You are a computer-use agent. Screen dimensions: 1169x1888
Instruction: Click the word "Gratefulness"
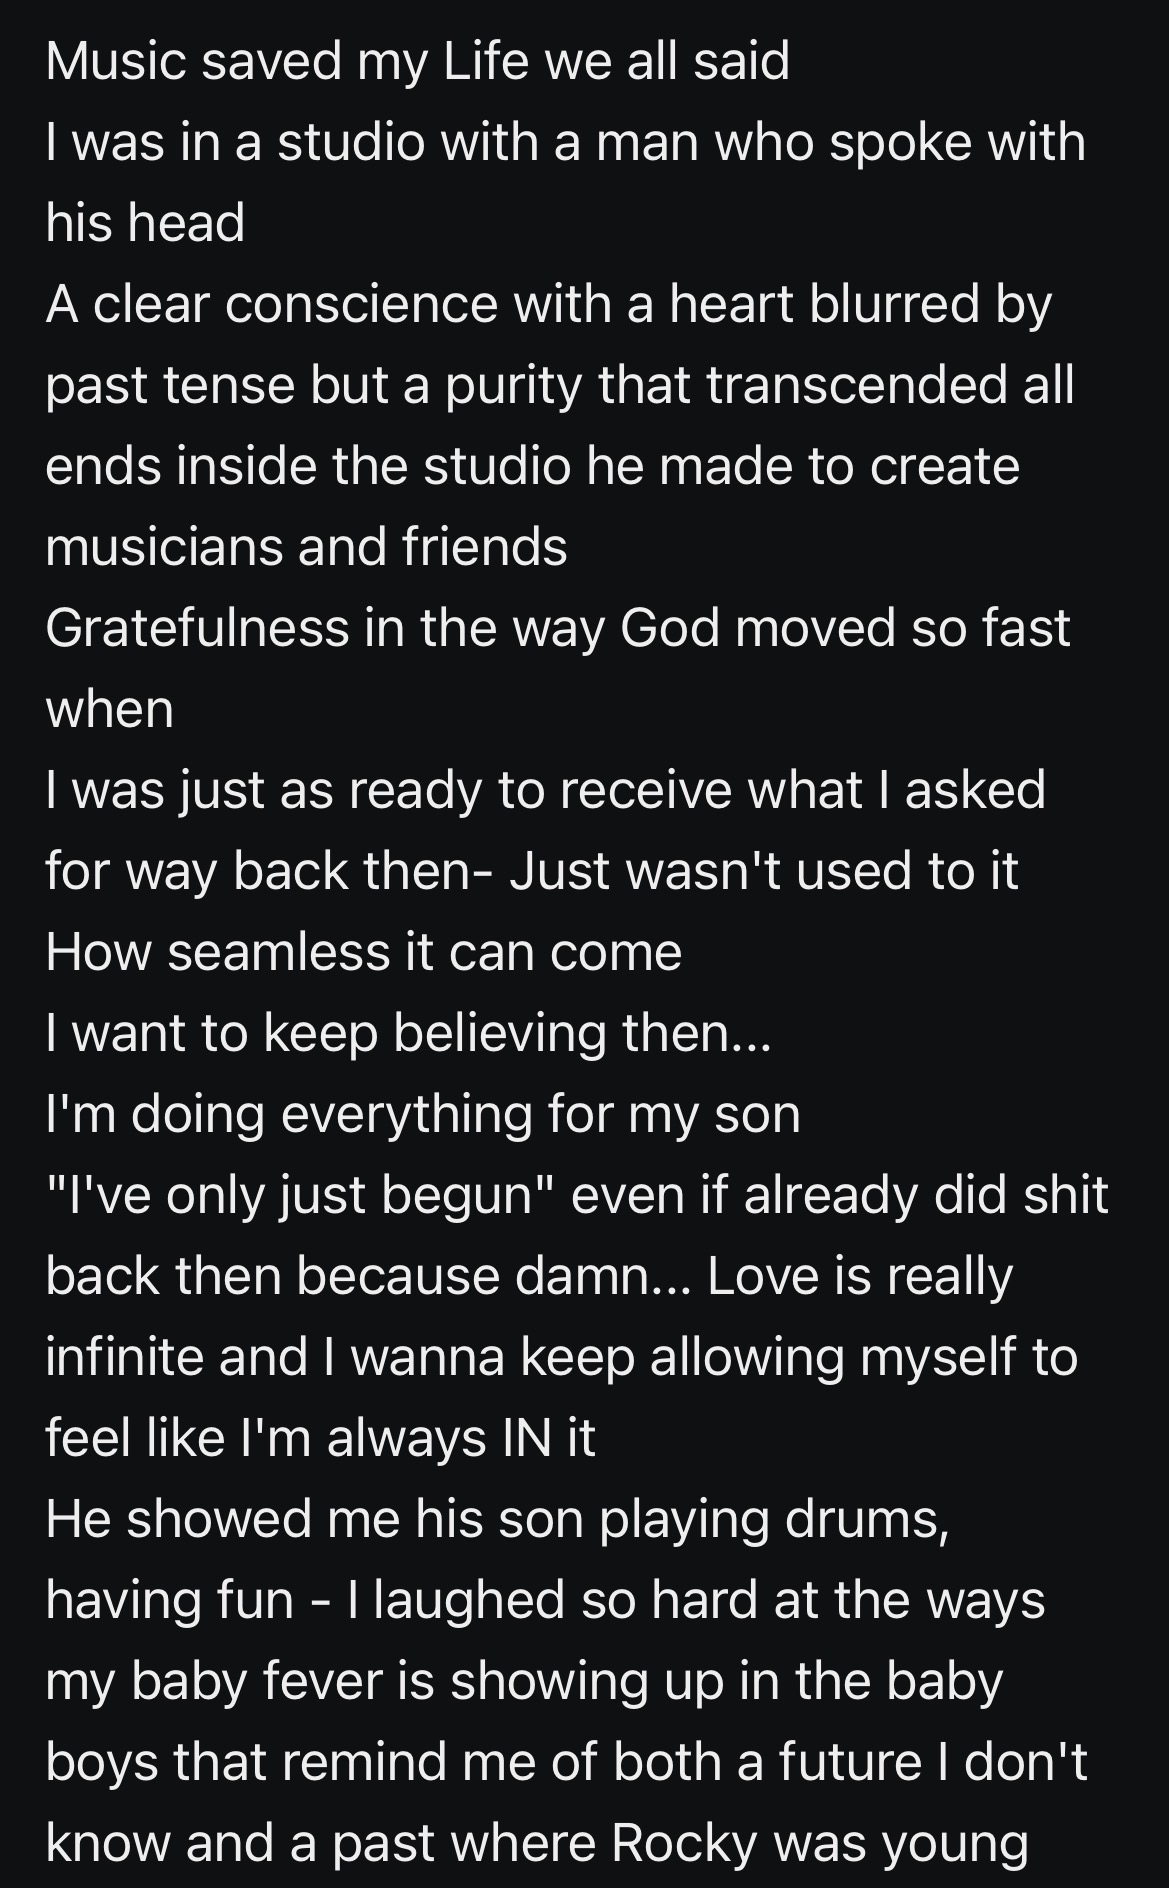click(196, 628)
